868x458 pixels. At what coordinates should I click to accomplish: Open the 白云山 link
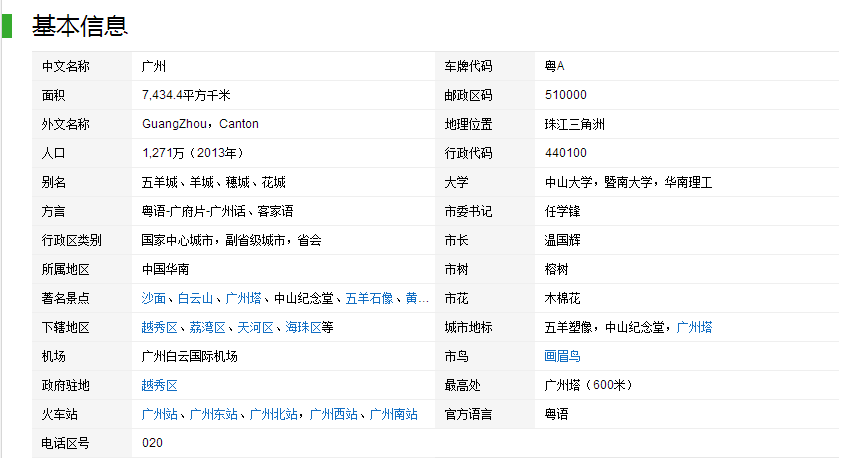195,299
